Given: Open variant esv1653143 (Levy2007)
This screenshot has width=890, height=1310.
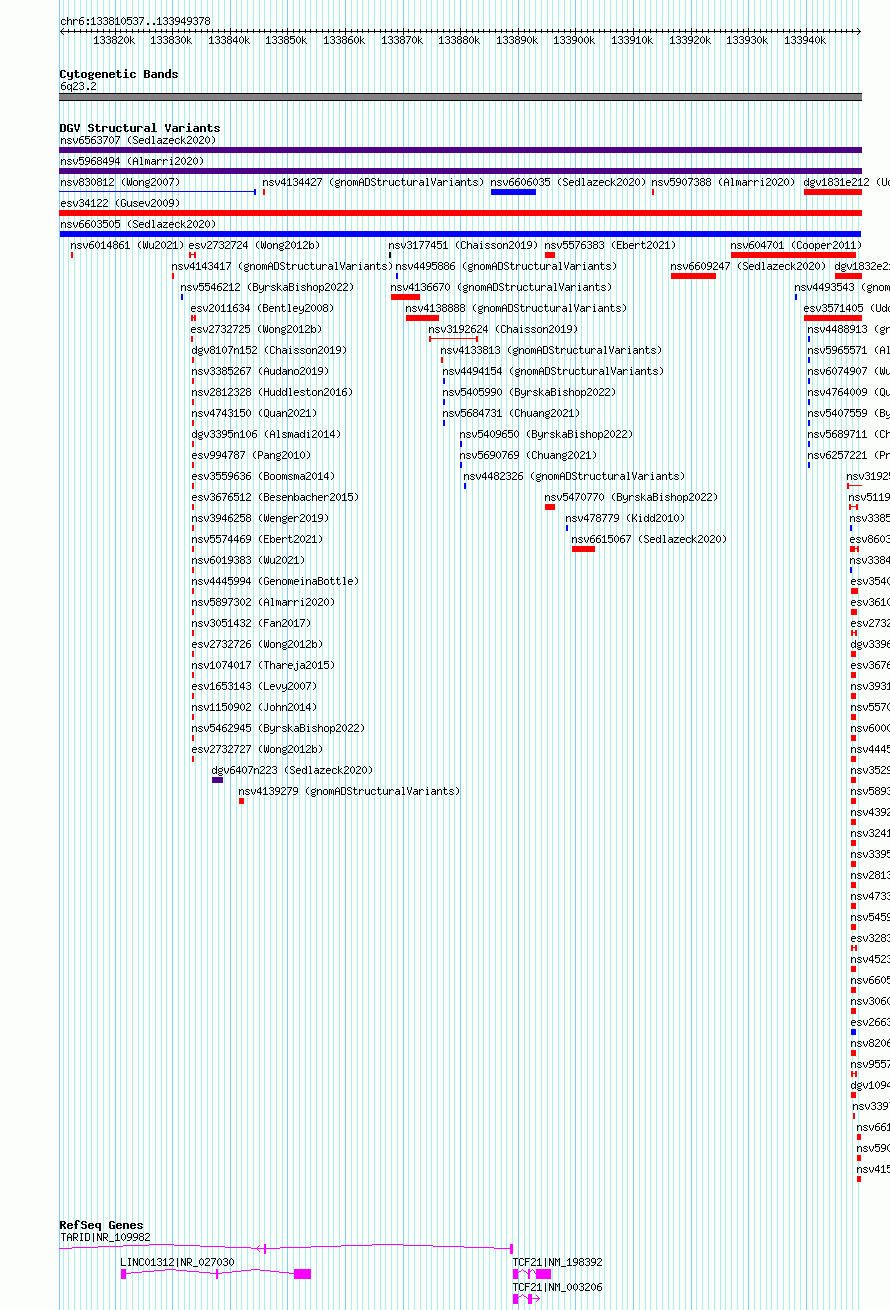Looking at the screenshot, I should (254, 686).
